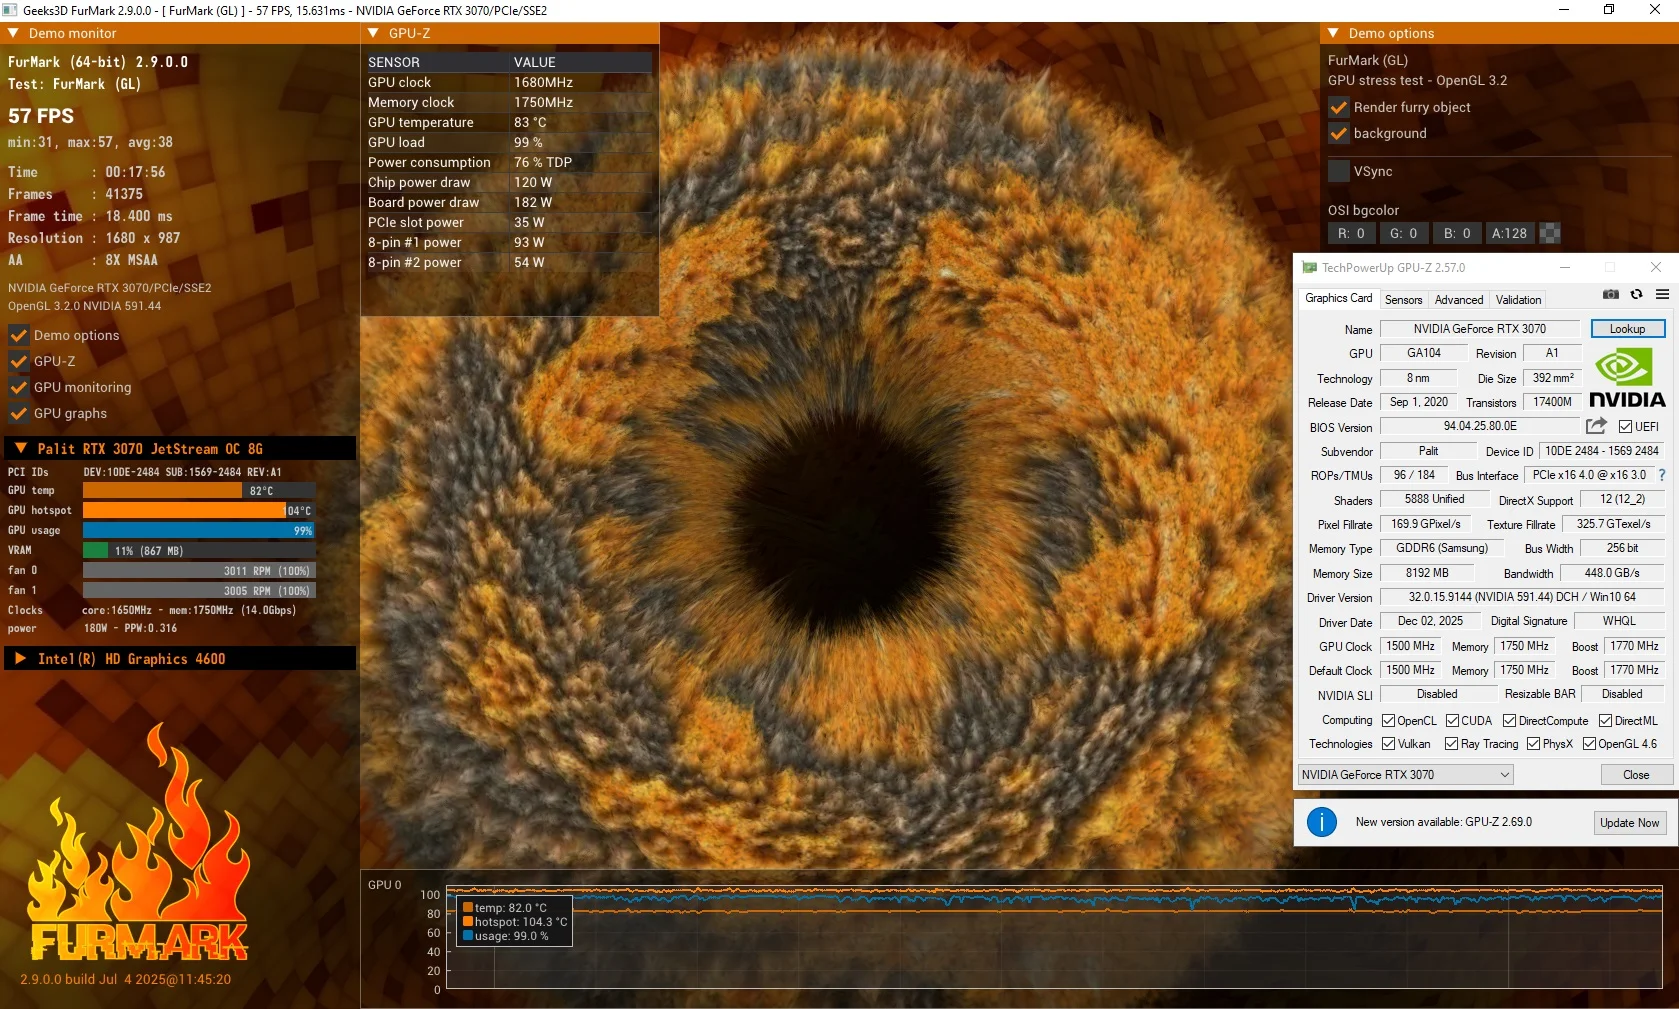Click the NVIDIA logo in GPU-Z
The width and height of the screenshot is (1679, 1009).
click(x=1627, y=379)
